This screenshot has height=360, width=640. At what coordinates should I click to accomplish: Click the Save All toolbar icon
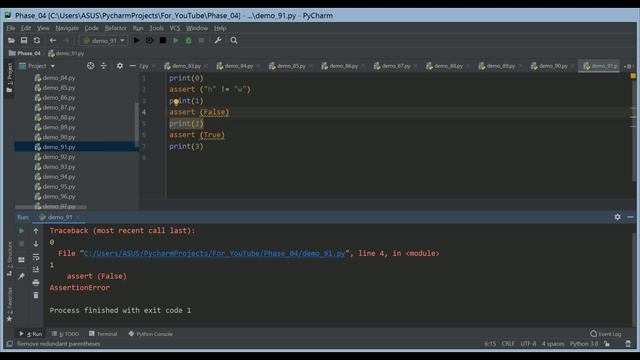(x=24, y=40)
